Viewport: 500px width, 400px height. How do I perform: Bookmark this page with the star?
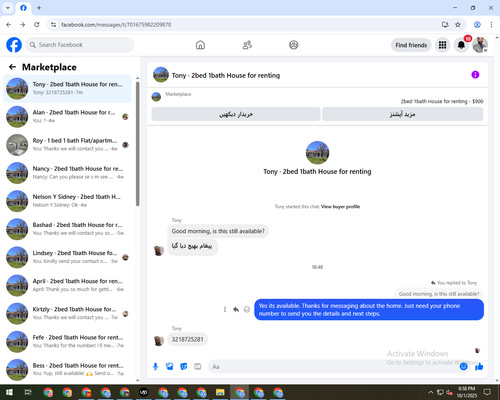[458, 25]
